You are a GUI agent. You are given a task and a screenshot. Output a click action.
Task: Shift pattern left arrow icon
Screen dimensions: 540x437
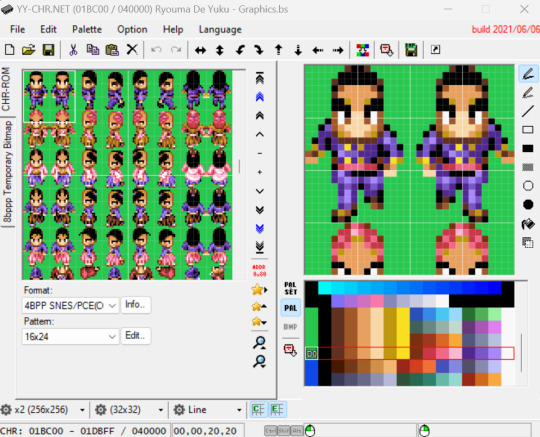click(x=318, y=50)
